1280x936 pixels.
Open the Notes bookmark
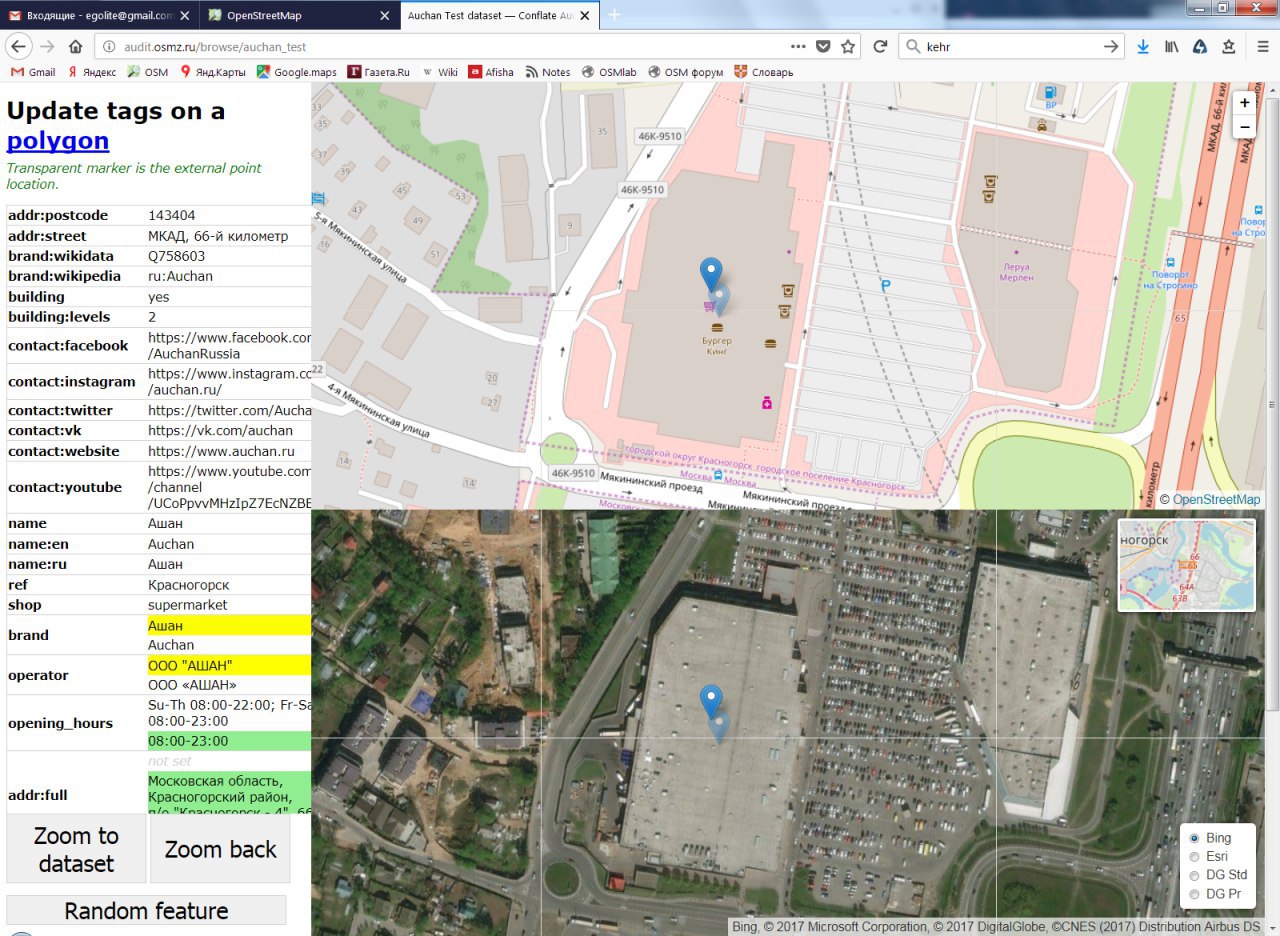click(x=548, y=72)
